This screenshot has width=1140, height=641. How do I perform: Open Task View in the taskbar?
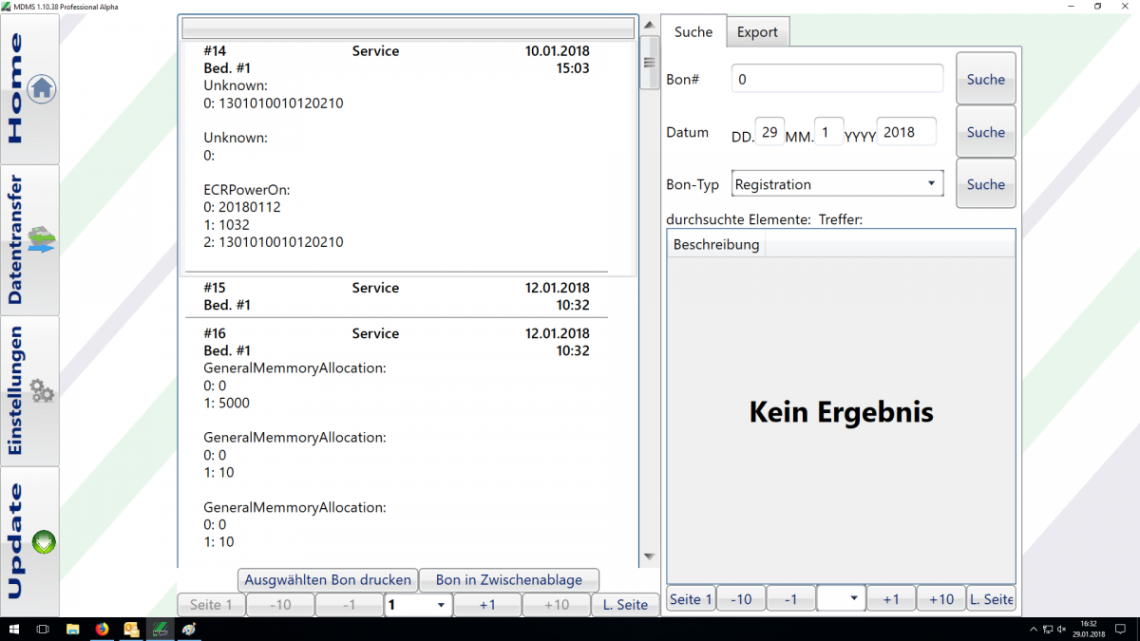(x=43, y=629)
